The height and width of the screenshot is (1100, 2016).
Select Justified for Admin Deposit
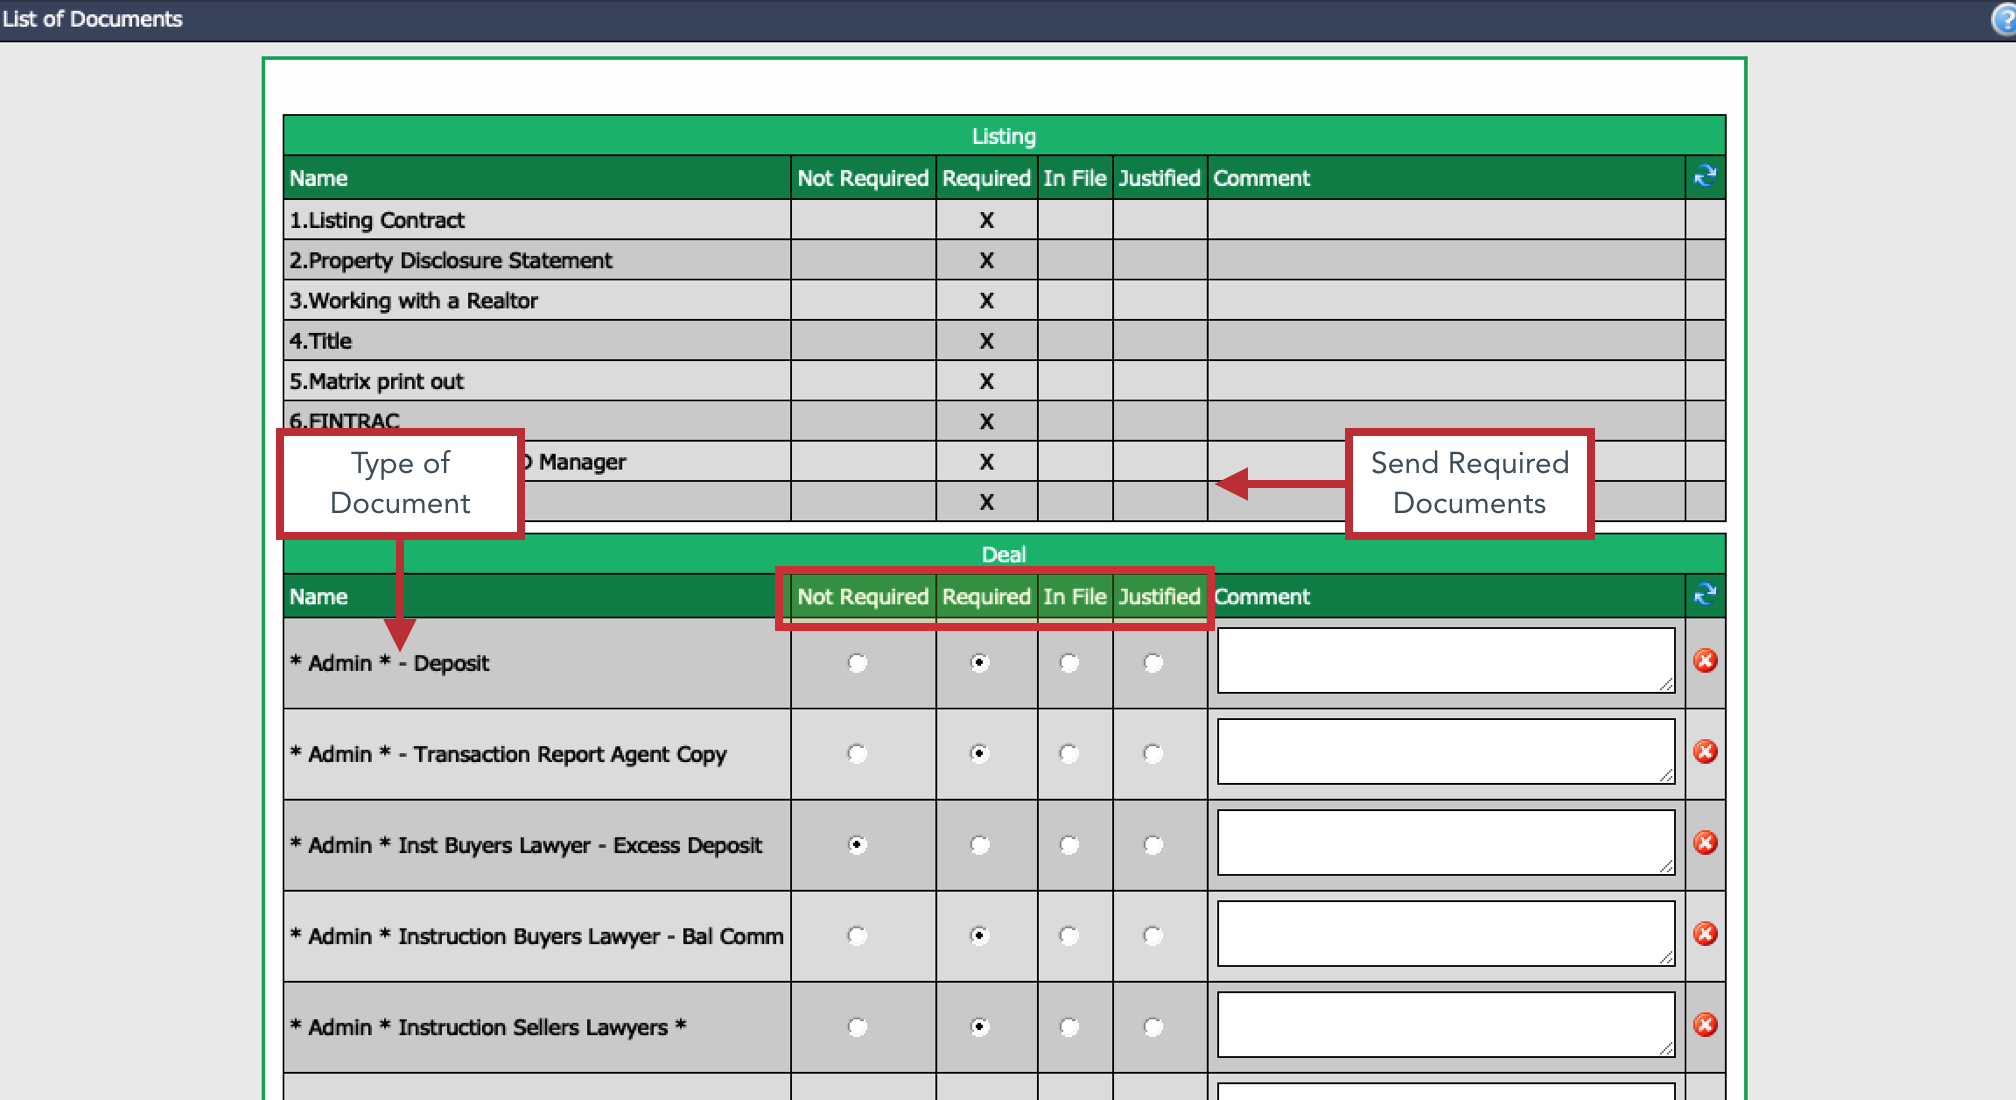click(x=1153, y=663)
